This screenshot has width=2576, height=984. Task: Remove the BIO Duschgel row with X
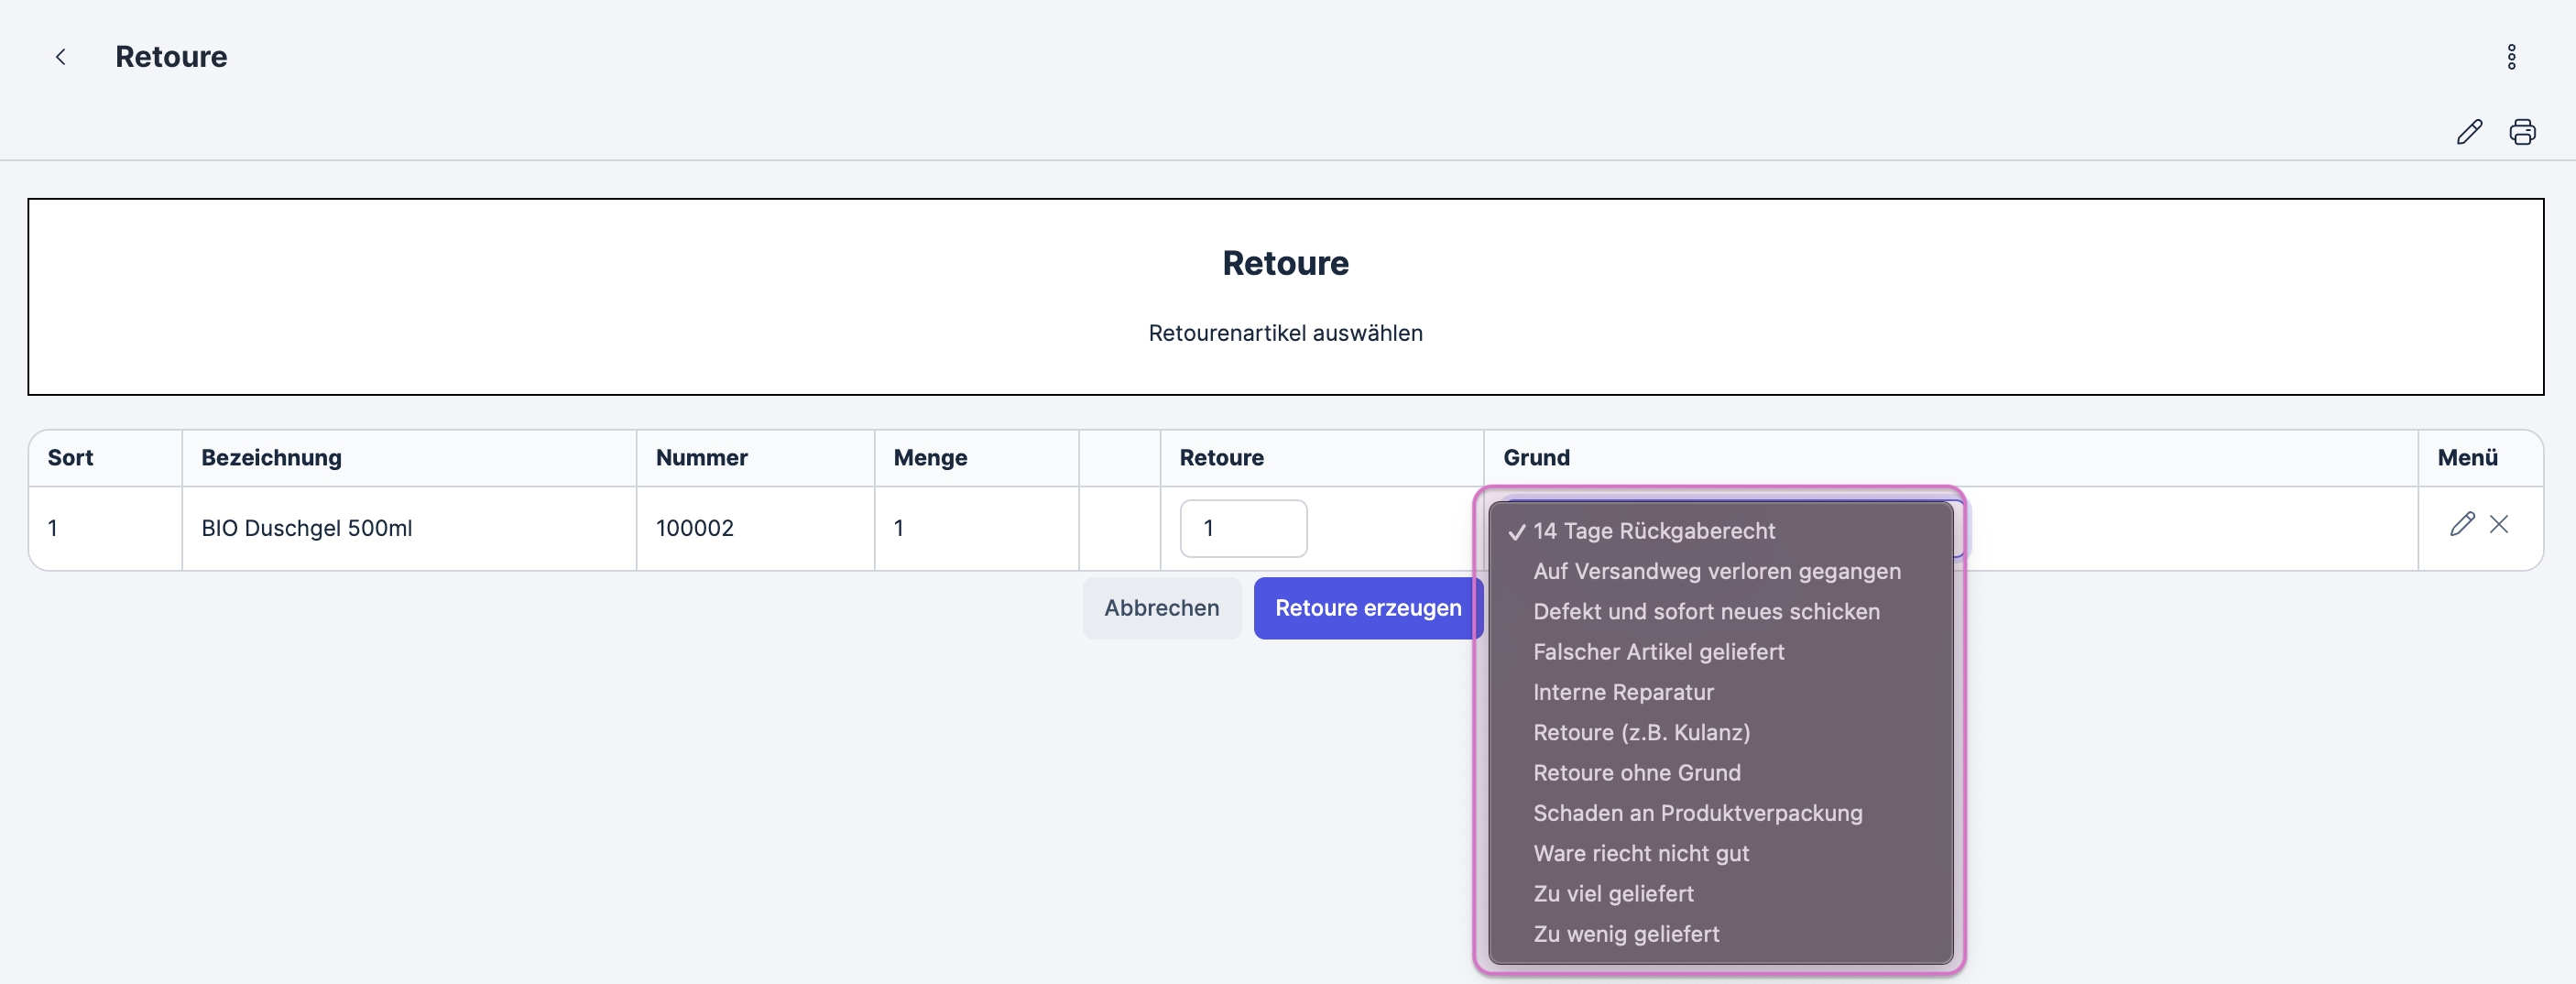[2499, 524]
